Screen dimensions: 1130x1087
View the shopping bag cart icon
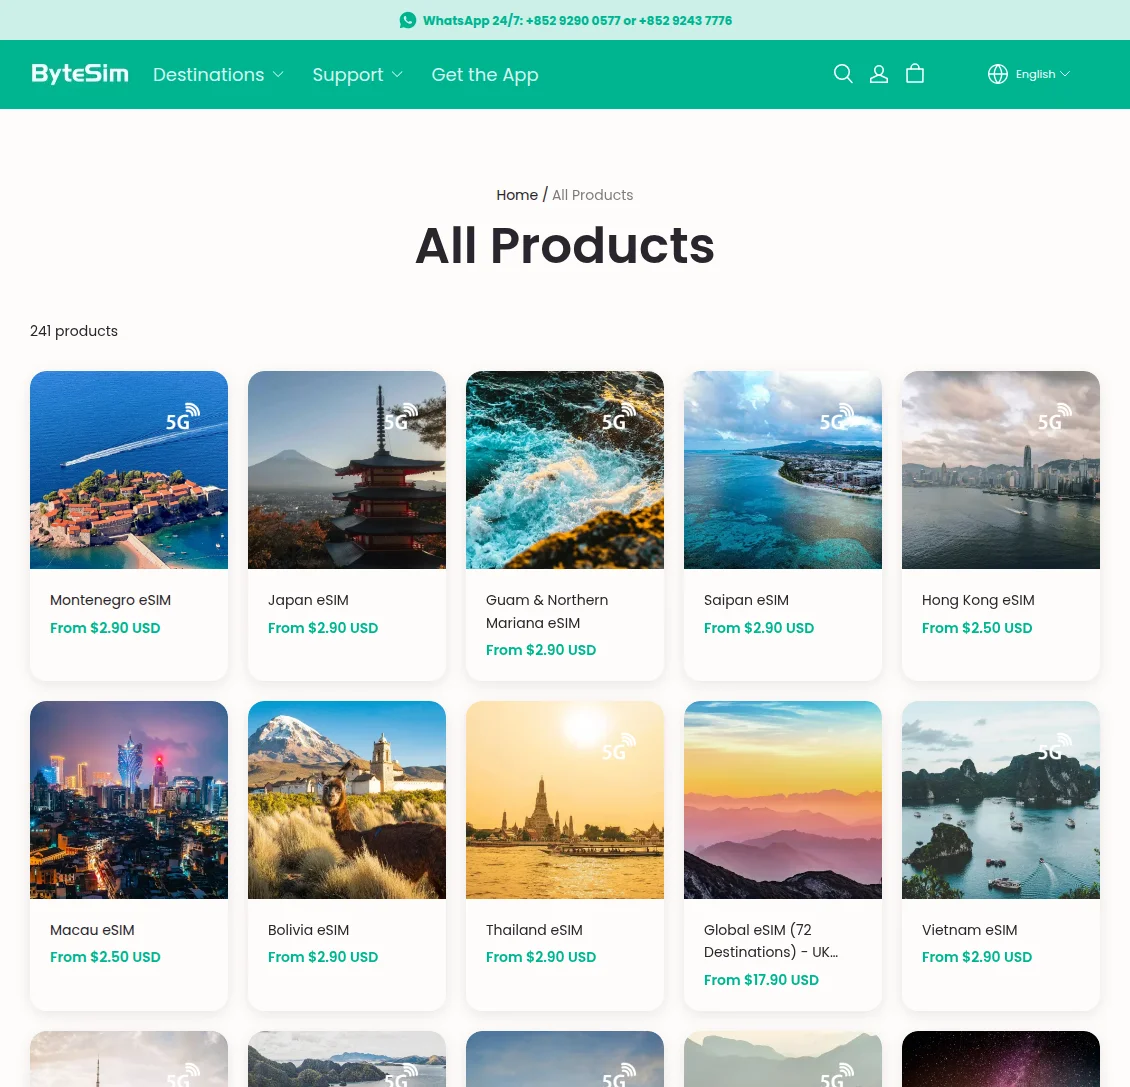pyautogui.click(x=915, y=74)
